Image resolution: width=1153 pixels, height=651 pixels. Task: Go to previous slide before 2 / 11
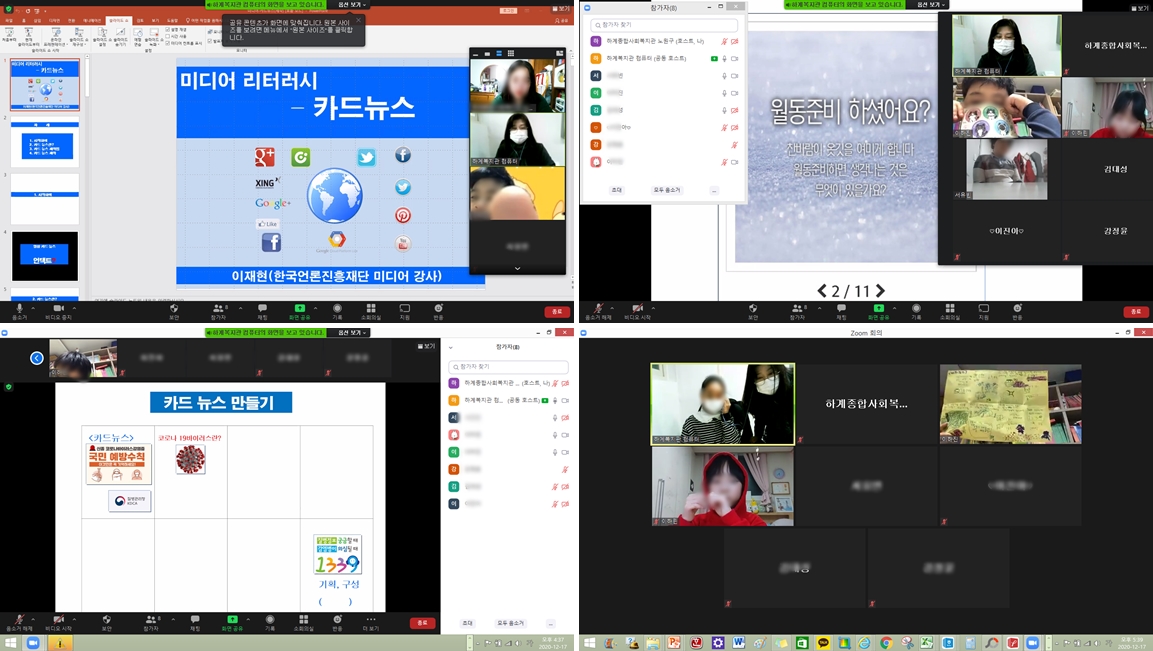tap(822, 291)
